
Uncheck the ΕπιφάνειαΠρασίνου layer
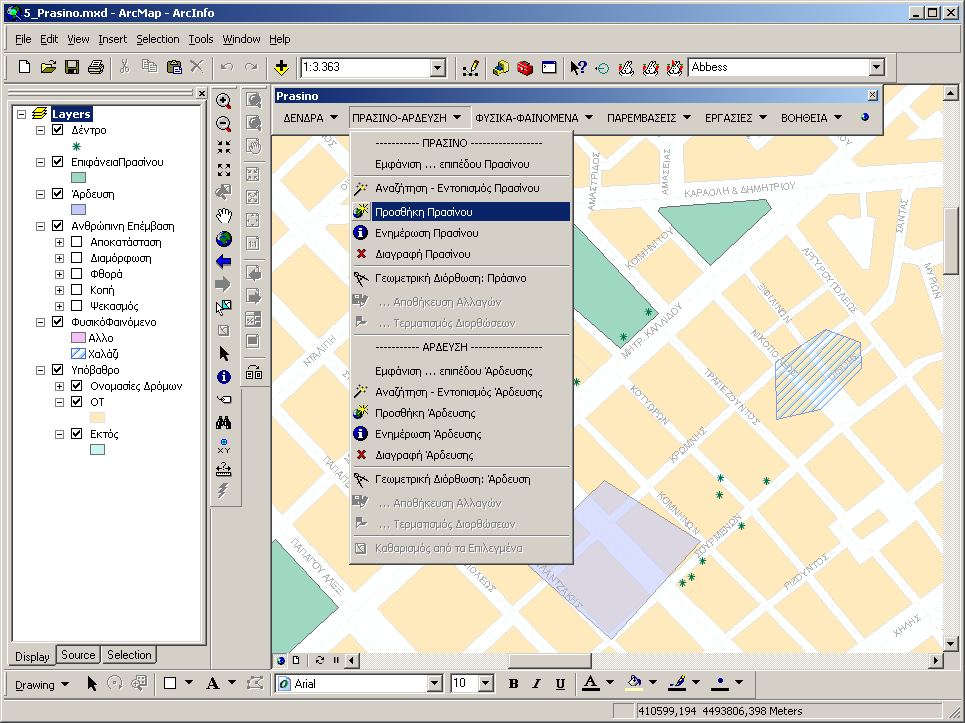click(x=58, y=162)
